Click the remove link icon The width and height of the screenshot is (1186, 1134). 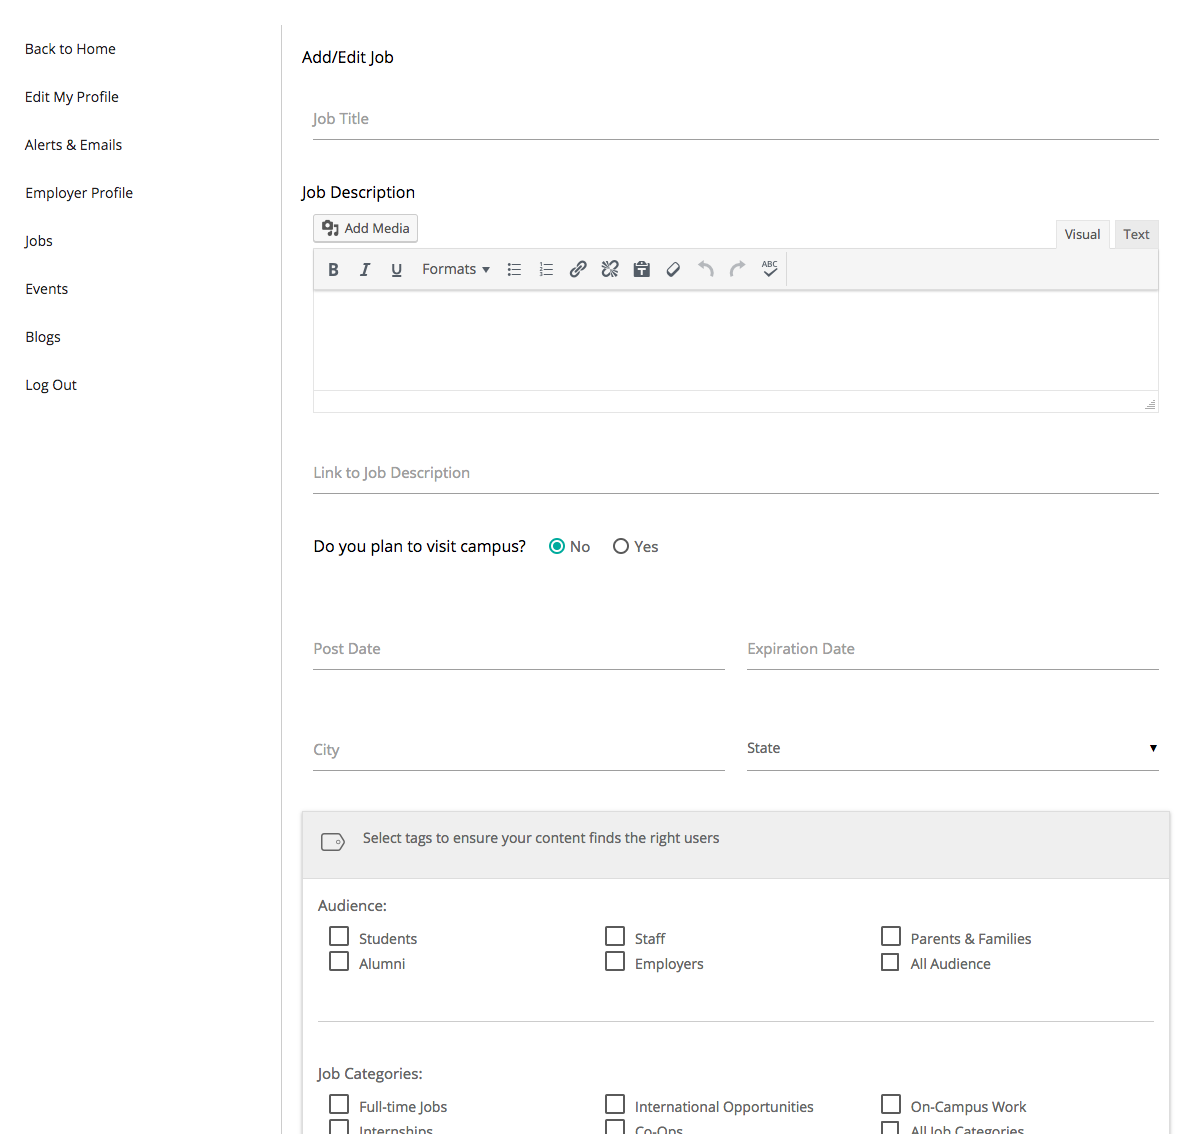(x=610, y=269)
